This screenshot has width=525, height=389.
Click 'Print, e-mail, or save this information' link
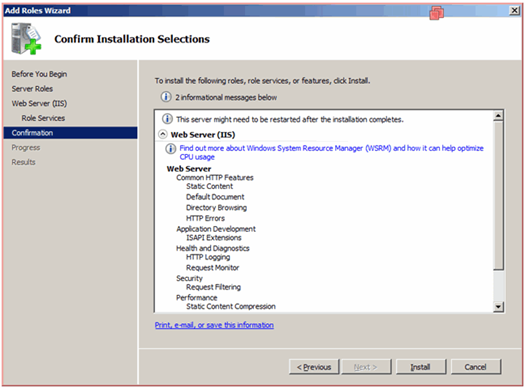coord(214,325)
